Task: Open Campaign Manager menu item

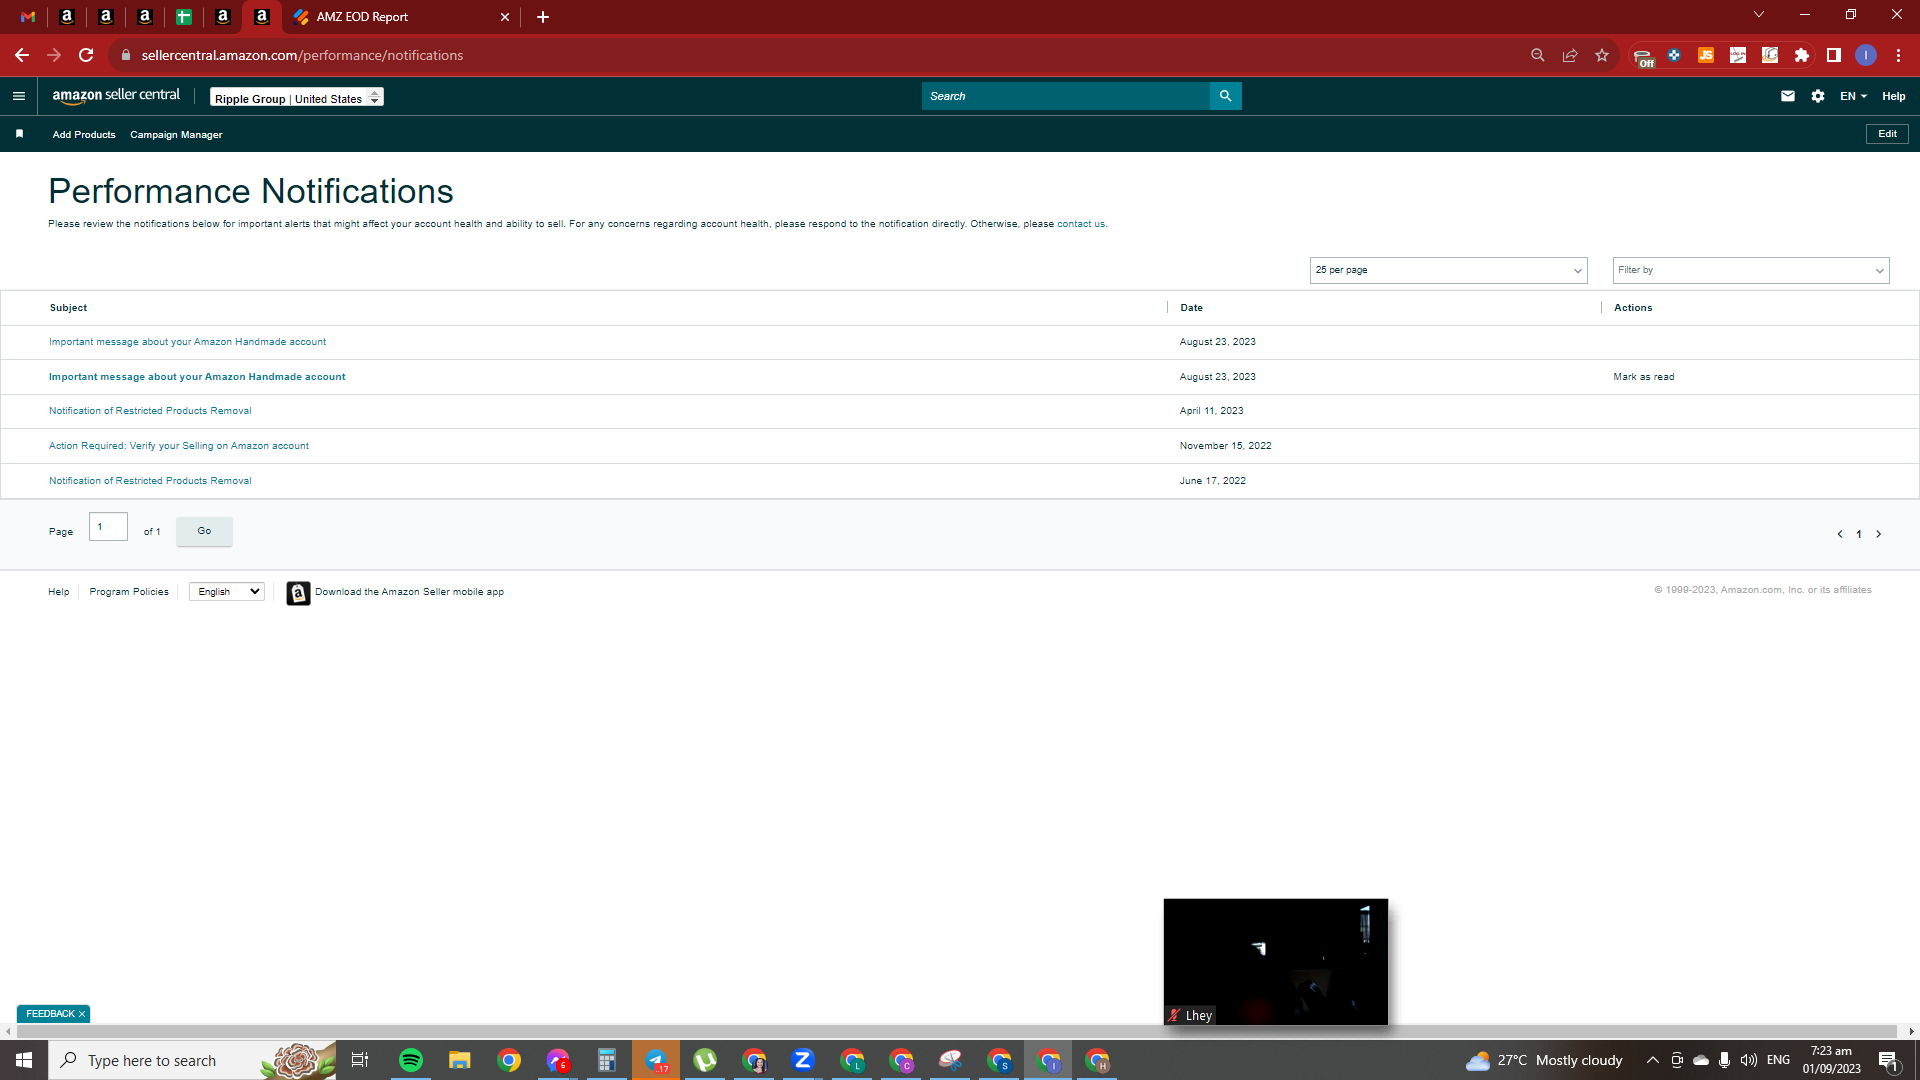Action: tap(176, 135)
